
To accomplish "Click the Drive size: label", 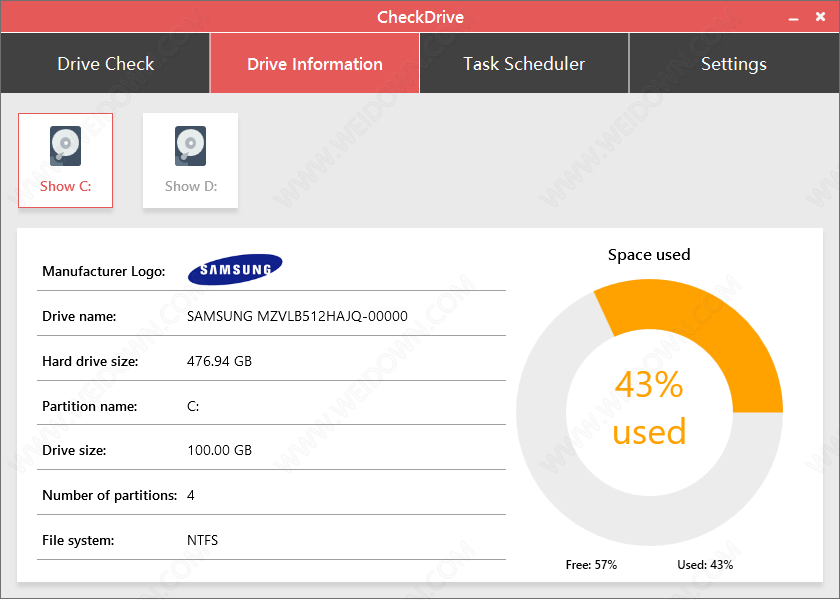I will pos(74,450).
